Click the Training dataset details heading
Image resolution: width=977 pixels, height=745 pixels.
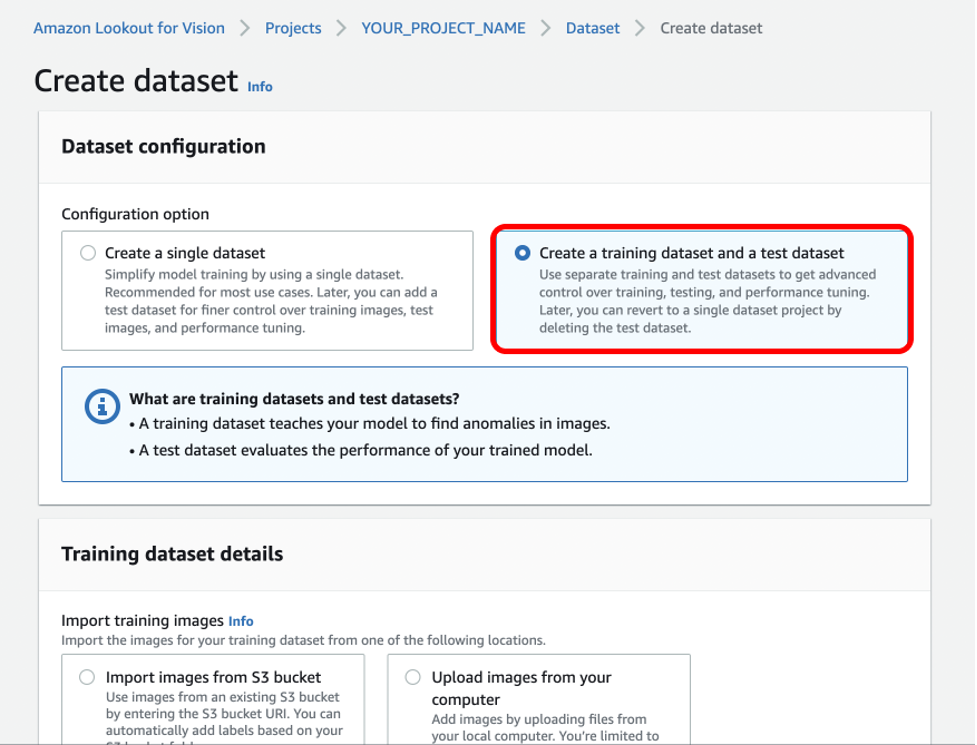pos(172,554)
